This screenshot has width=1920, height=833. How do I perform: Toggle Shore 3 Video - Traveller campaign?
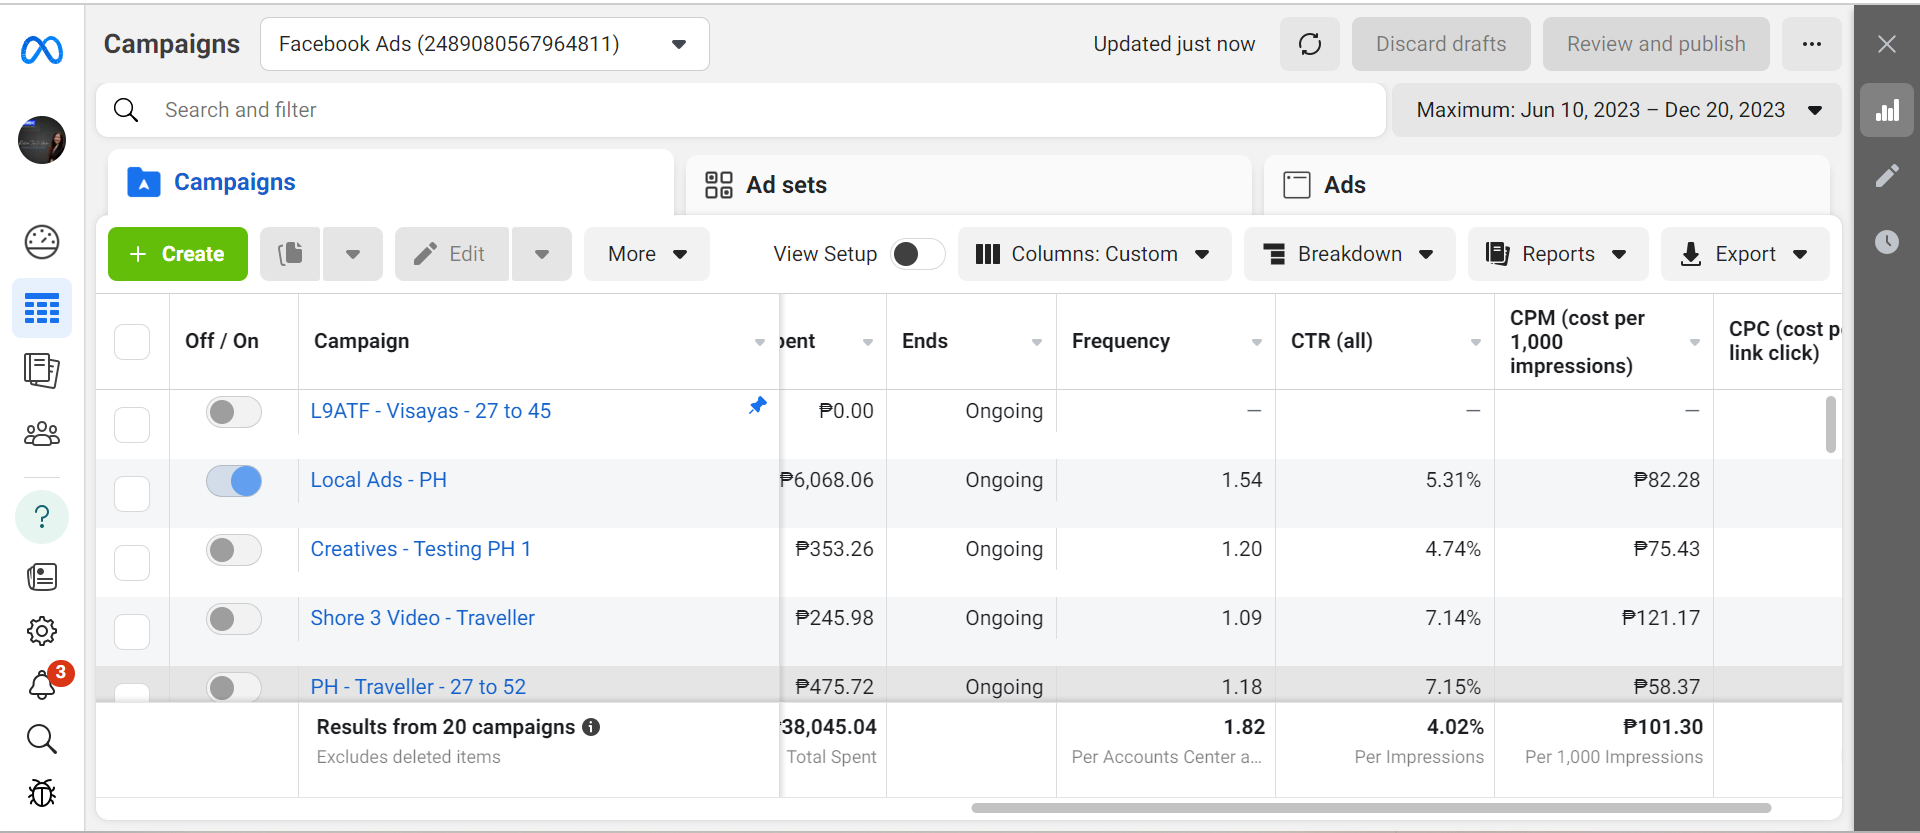coord(234,619)
